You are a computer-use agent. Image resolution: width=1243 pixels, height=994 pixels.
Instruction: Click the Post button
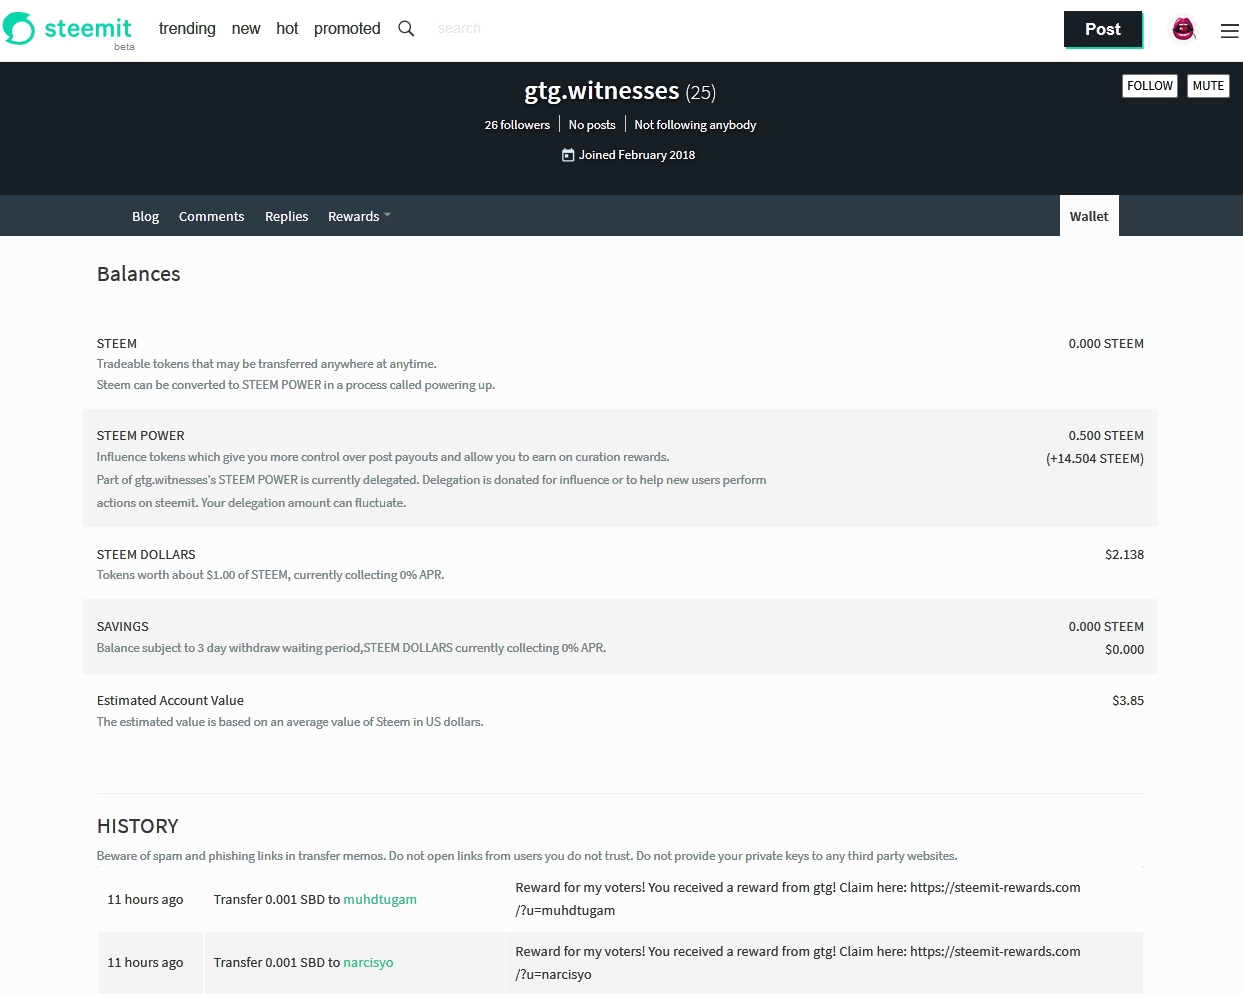[1102, 29]
